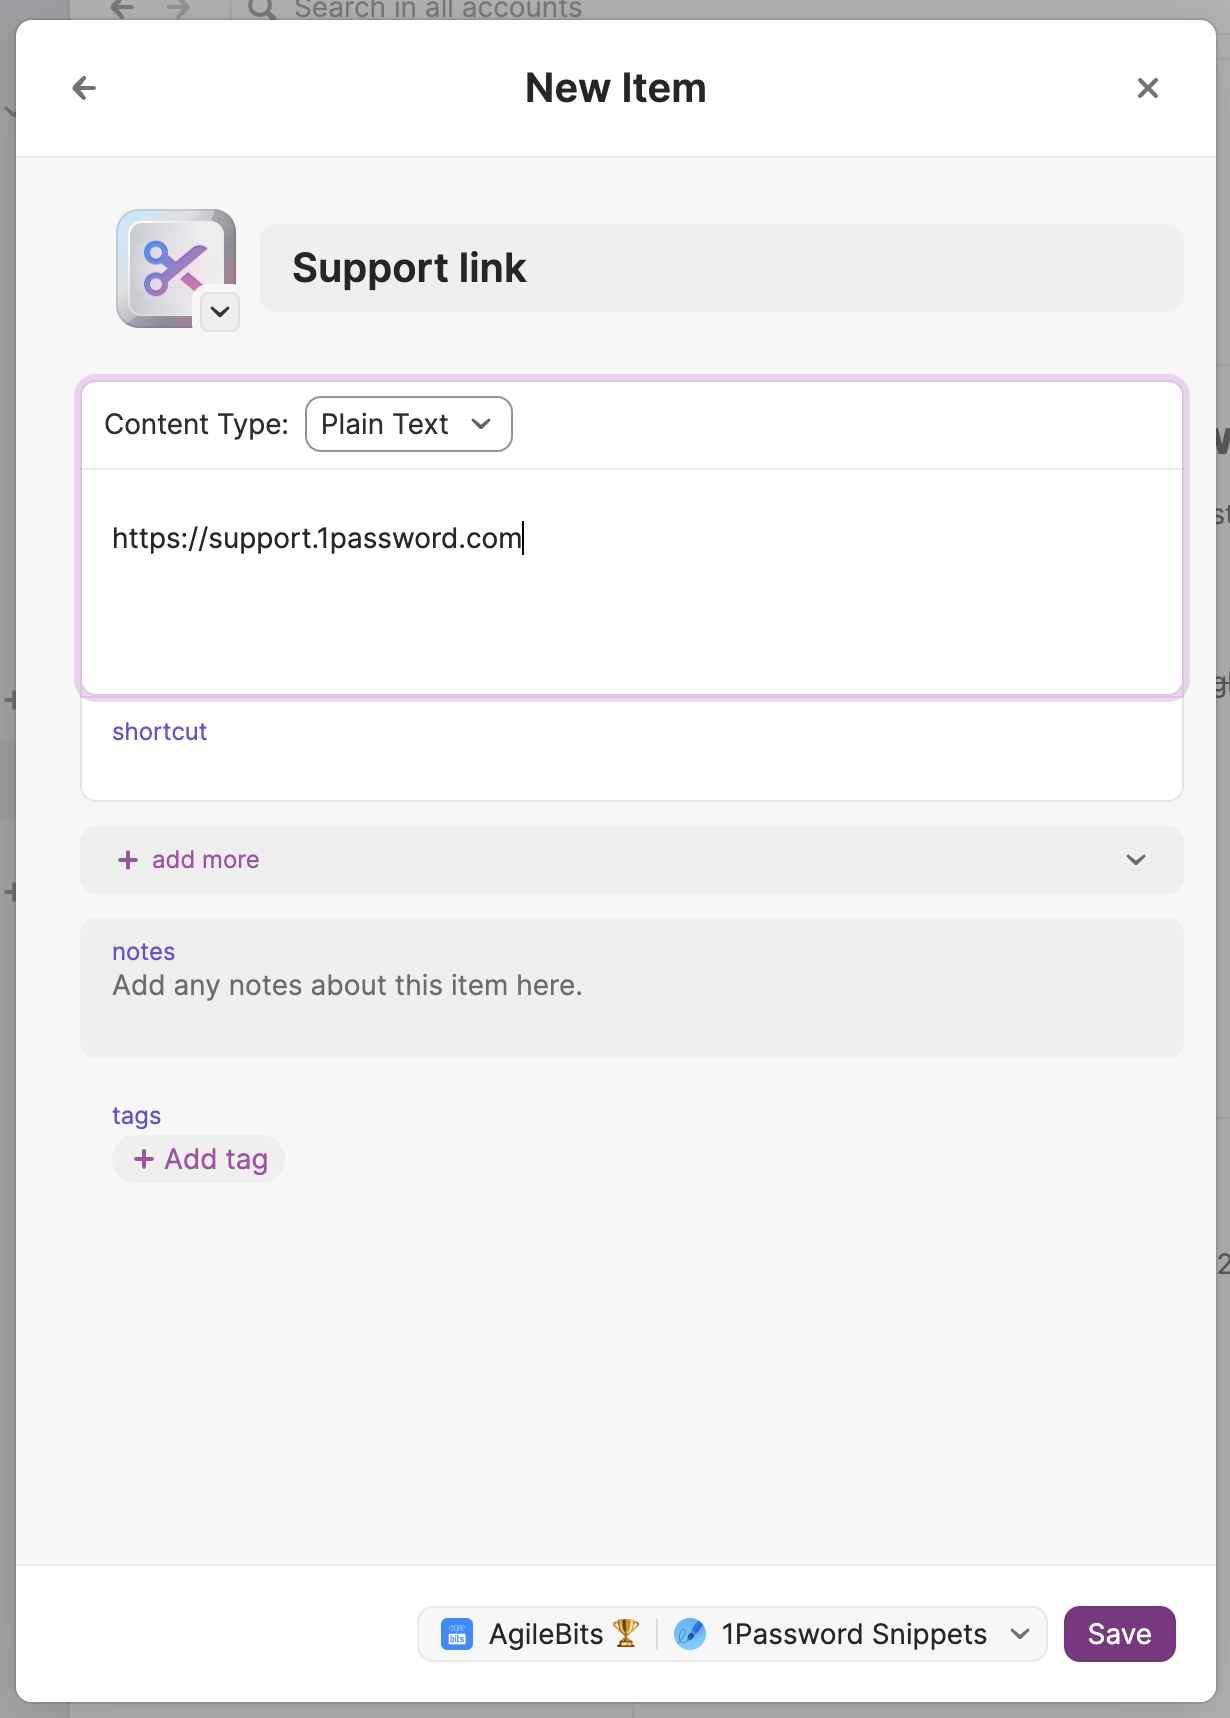The height and width of the screenshot is (1718, 1230).
Task: Click the Add tag button
Action: (198, 1159)
